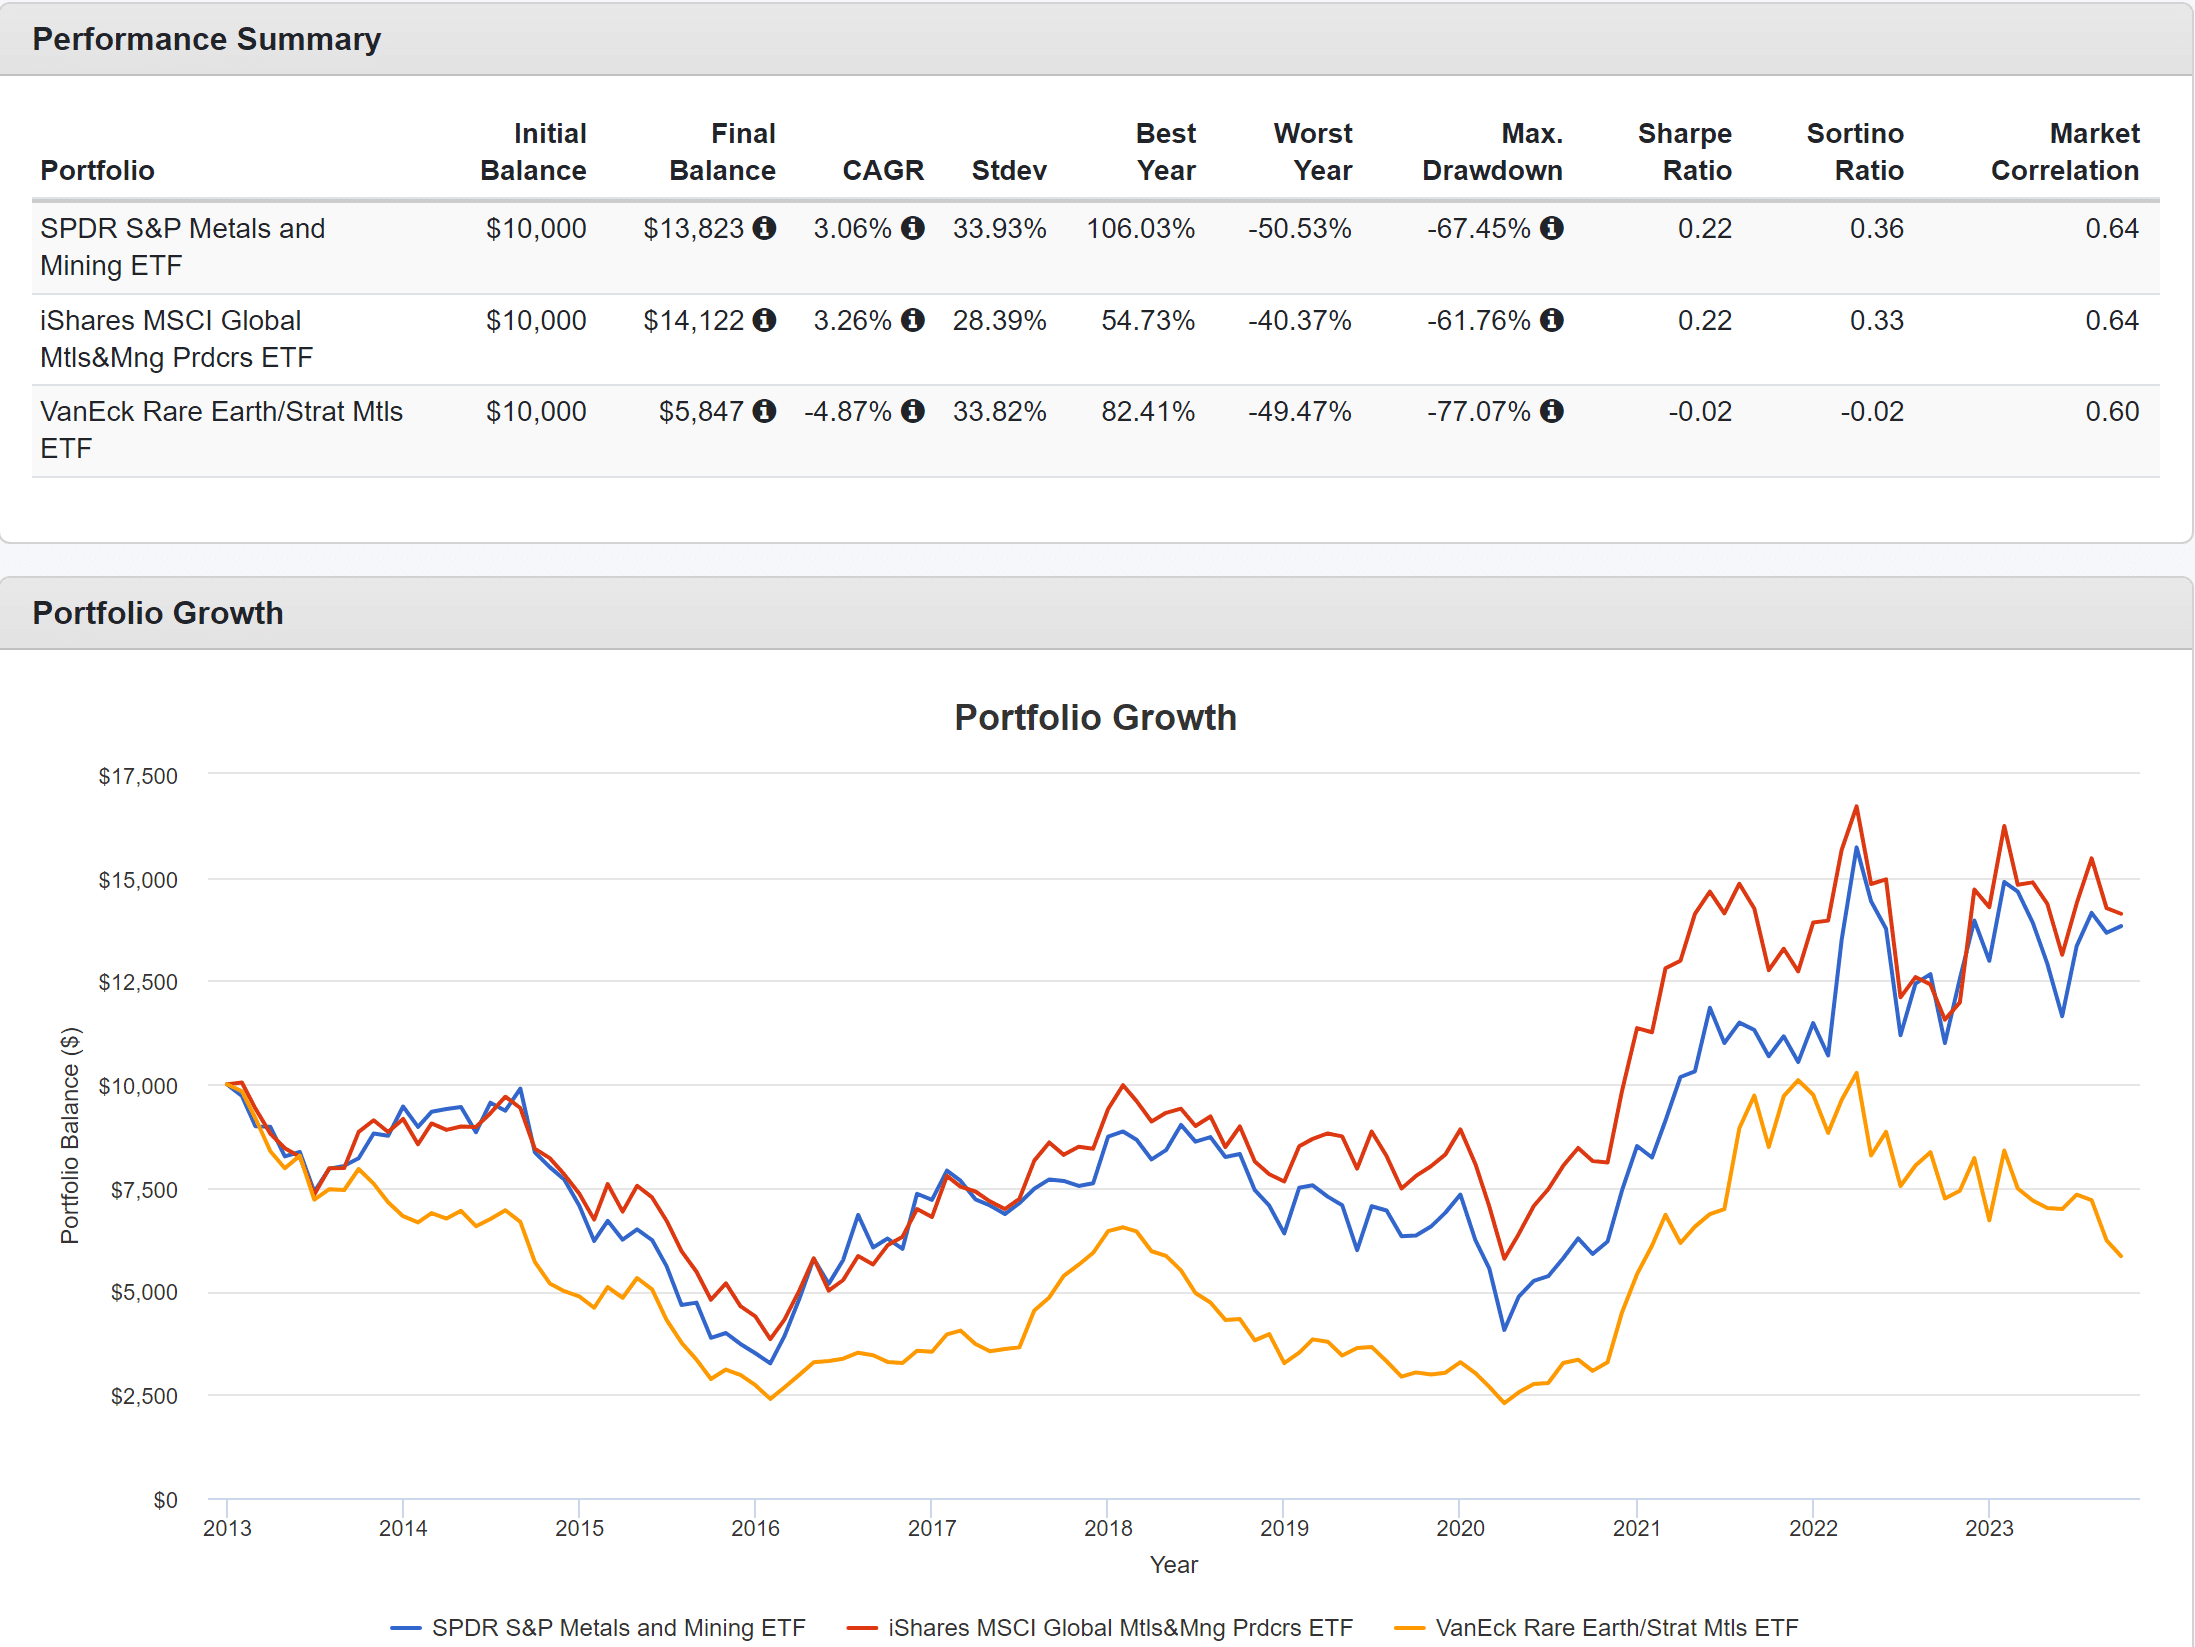Click info icon next to $13,823 final balance
2195x1647 pixels.
tap(764, 228)
